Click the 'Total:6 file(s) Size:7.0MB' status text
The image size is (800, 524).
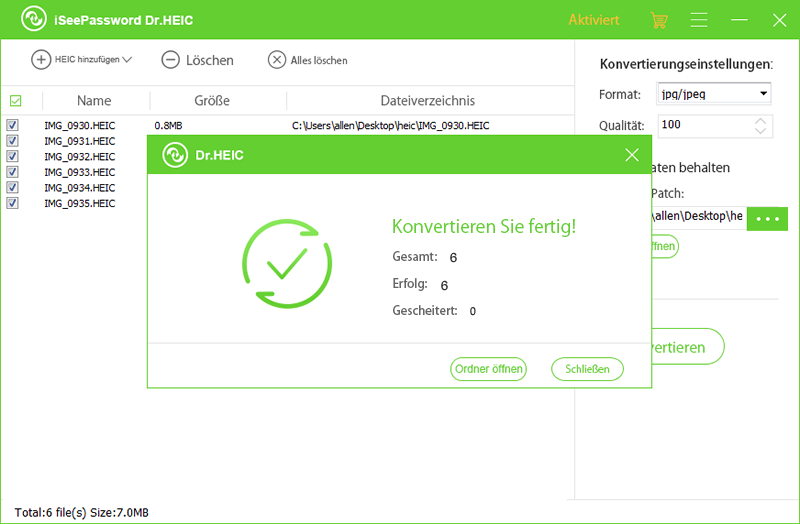click(x=82, y=512)
